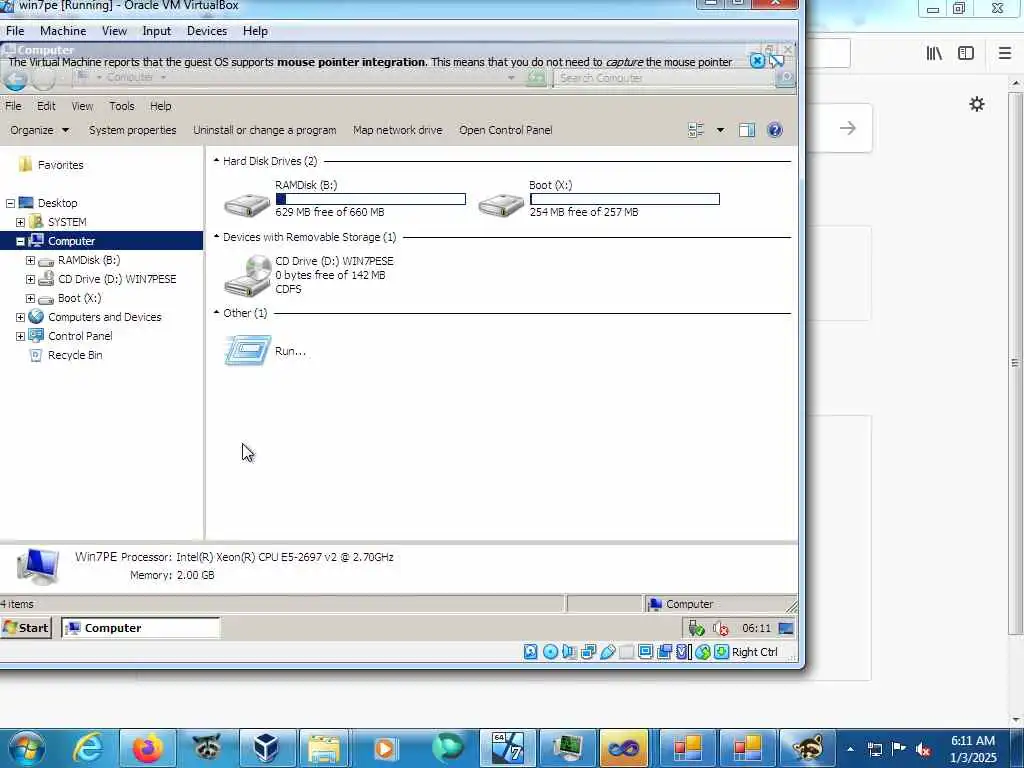Screen dimensions: 1024x768
Task: Click host Windows Start orb
Action: (x=27, y=748)
